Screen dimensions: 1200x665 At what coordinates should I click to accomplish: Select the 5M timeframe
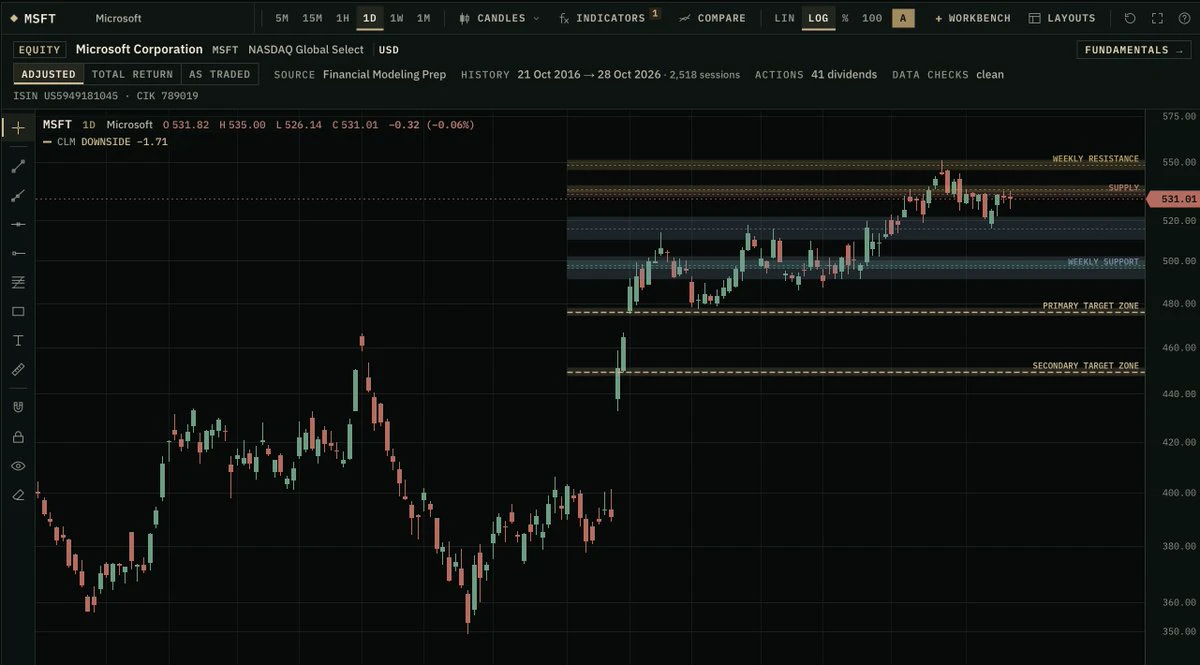[x=282, y=18]
